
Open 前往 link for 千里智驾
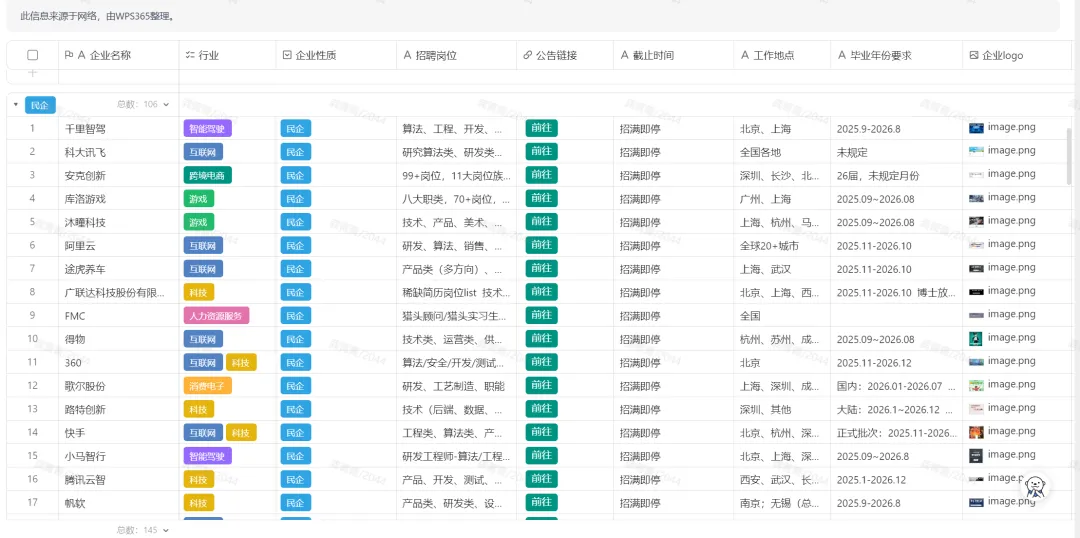[x=541, y=128]
